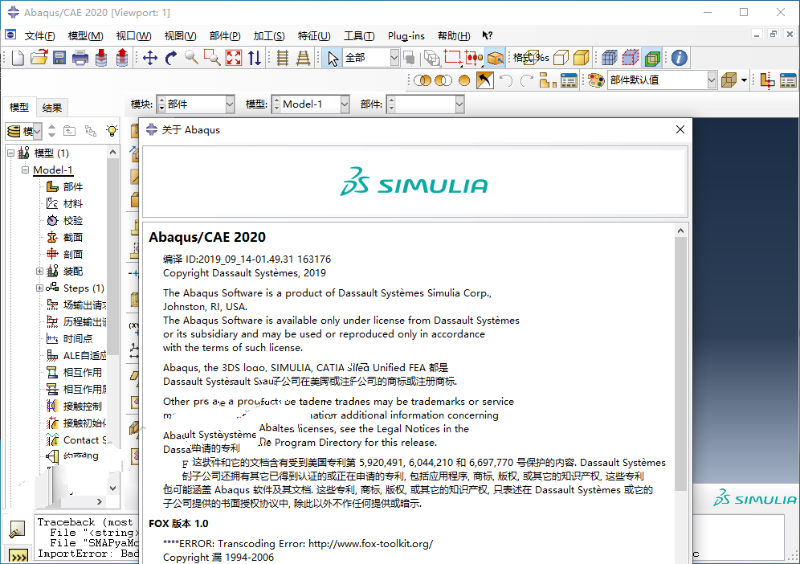This screenshot has width=800, height=564.
Task: Toggle the mesh grid cube display icon
Action: [x=609, y=58]
